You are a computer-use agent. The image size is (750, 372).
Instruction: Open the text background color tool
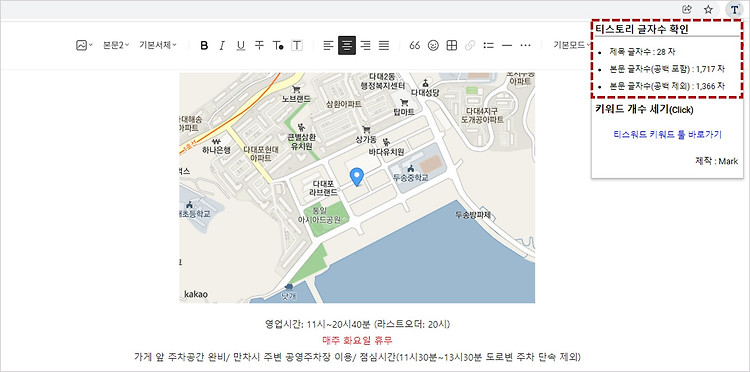pos(297,45)
